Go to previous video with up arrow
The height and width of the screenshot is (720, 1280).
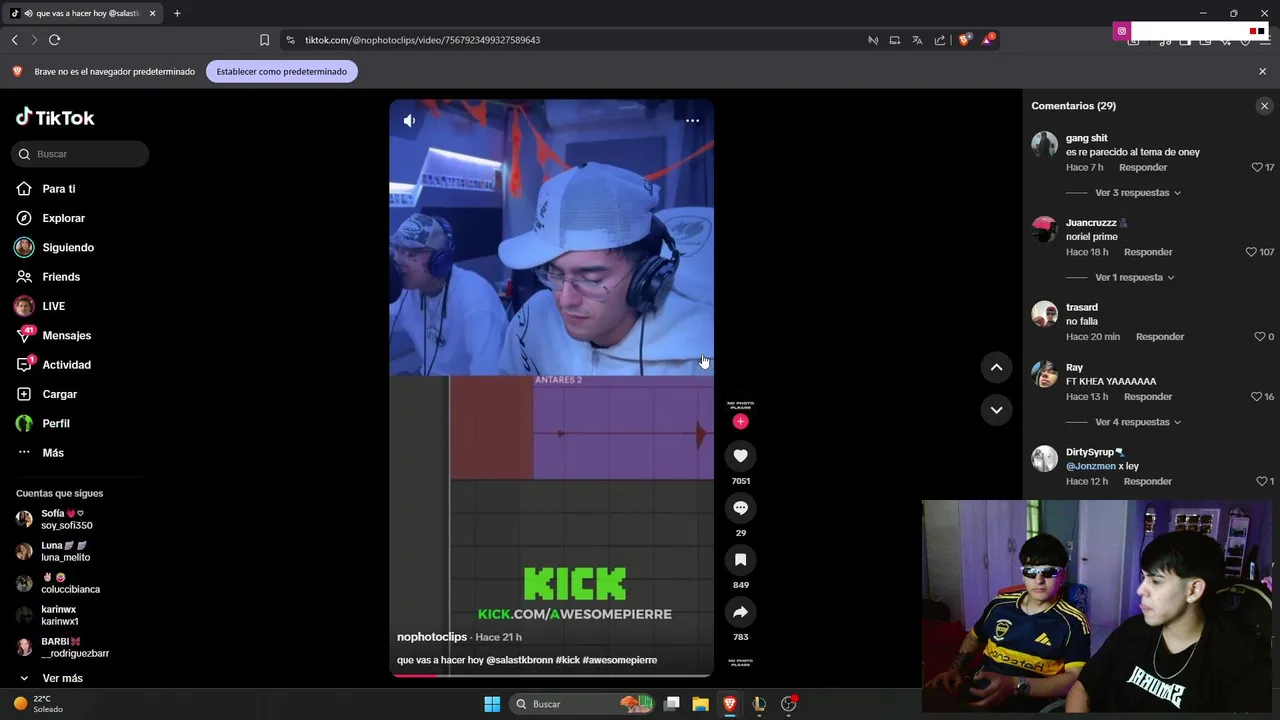[x=996, y=367]
